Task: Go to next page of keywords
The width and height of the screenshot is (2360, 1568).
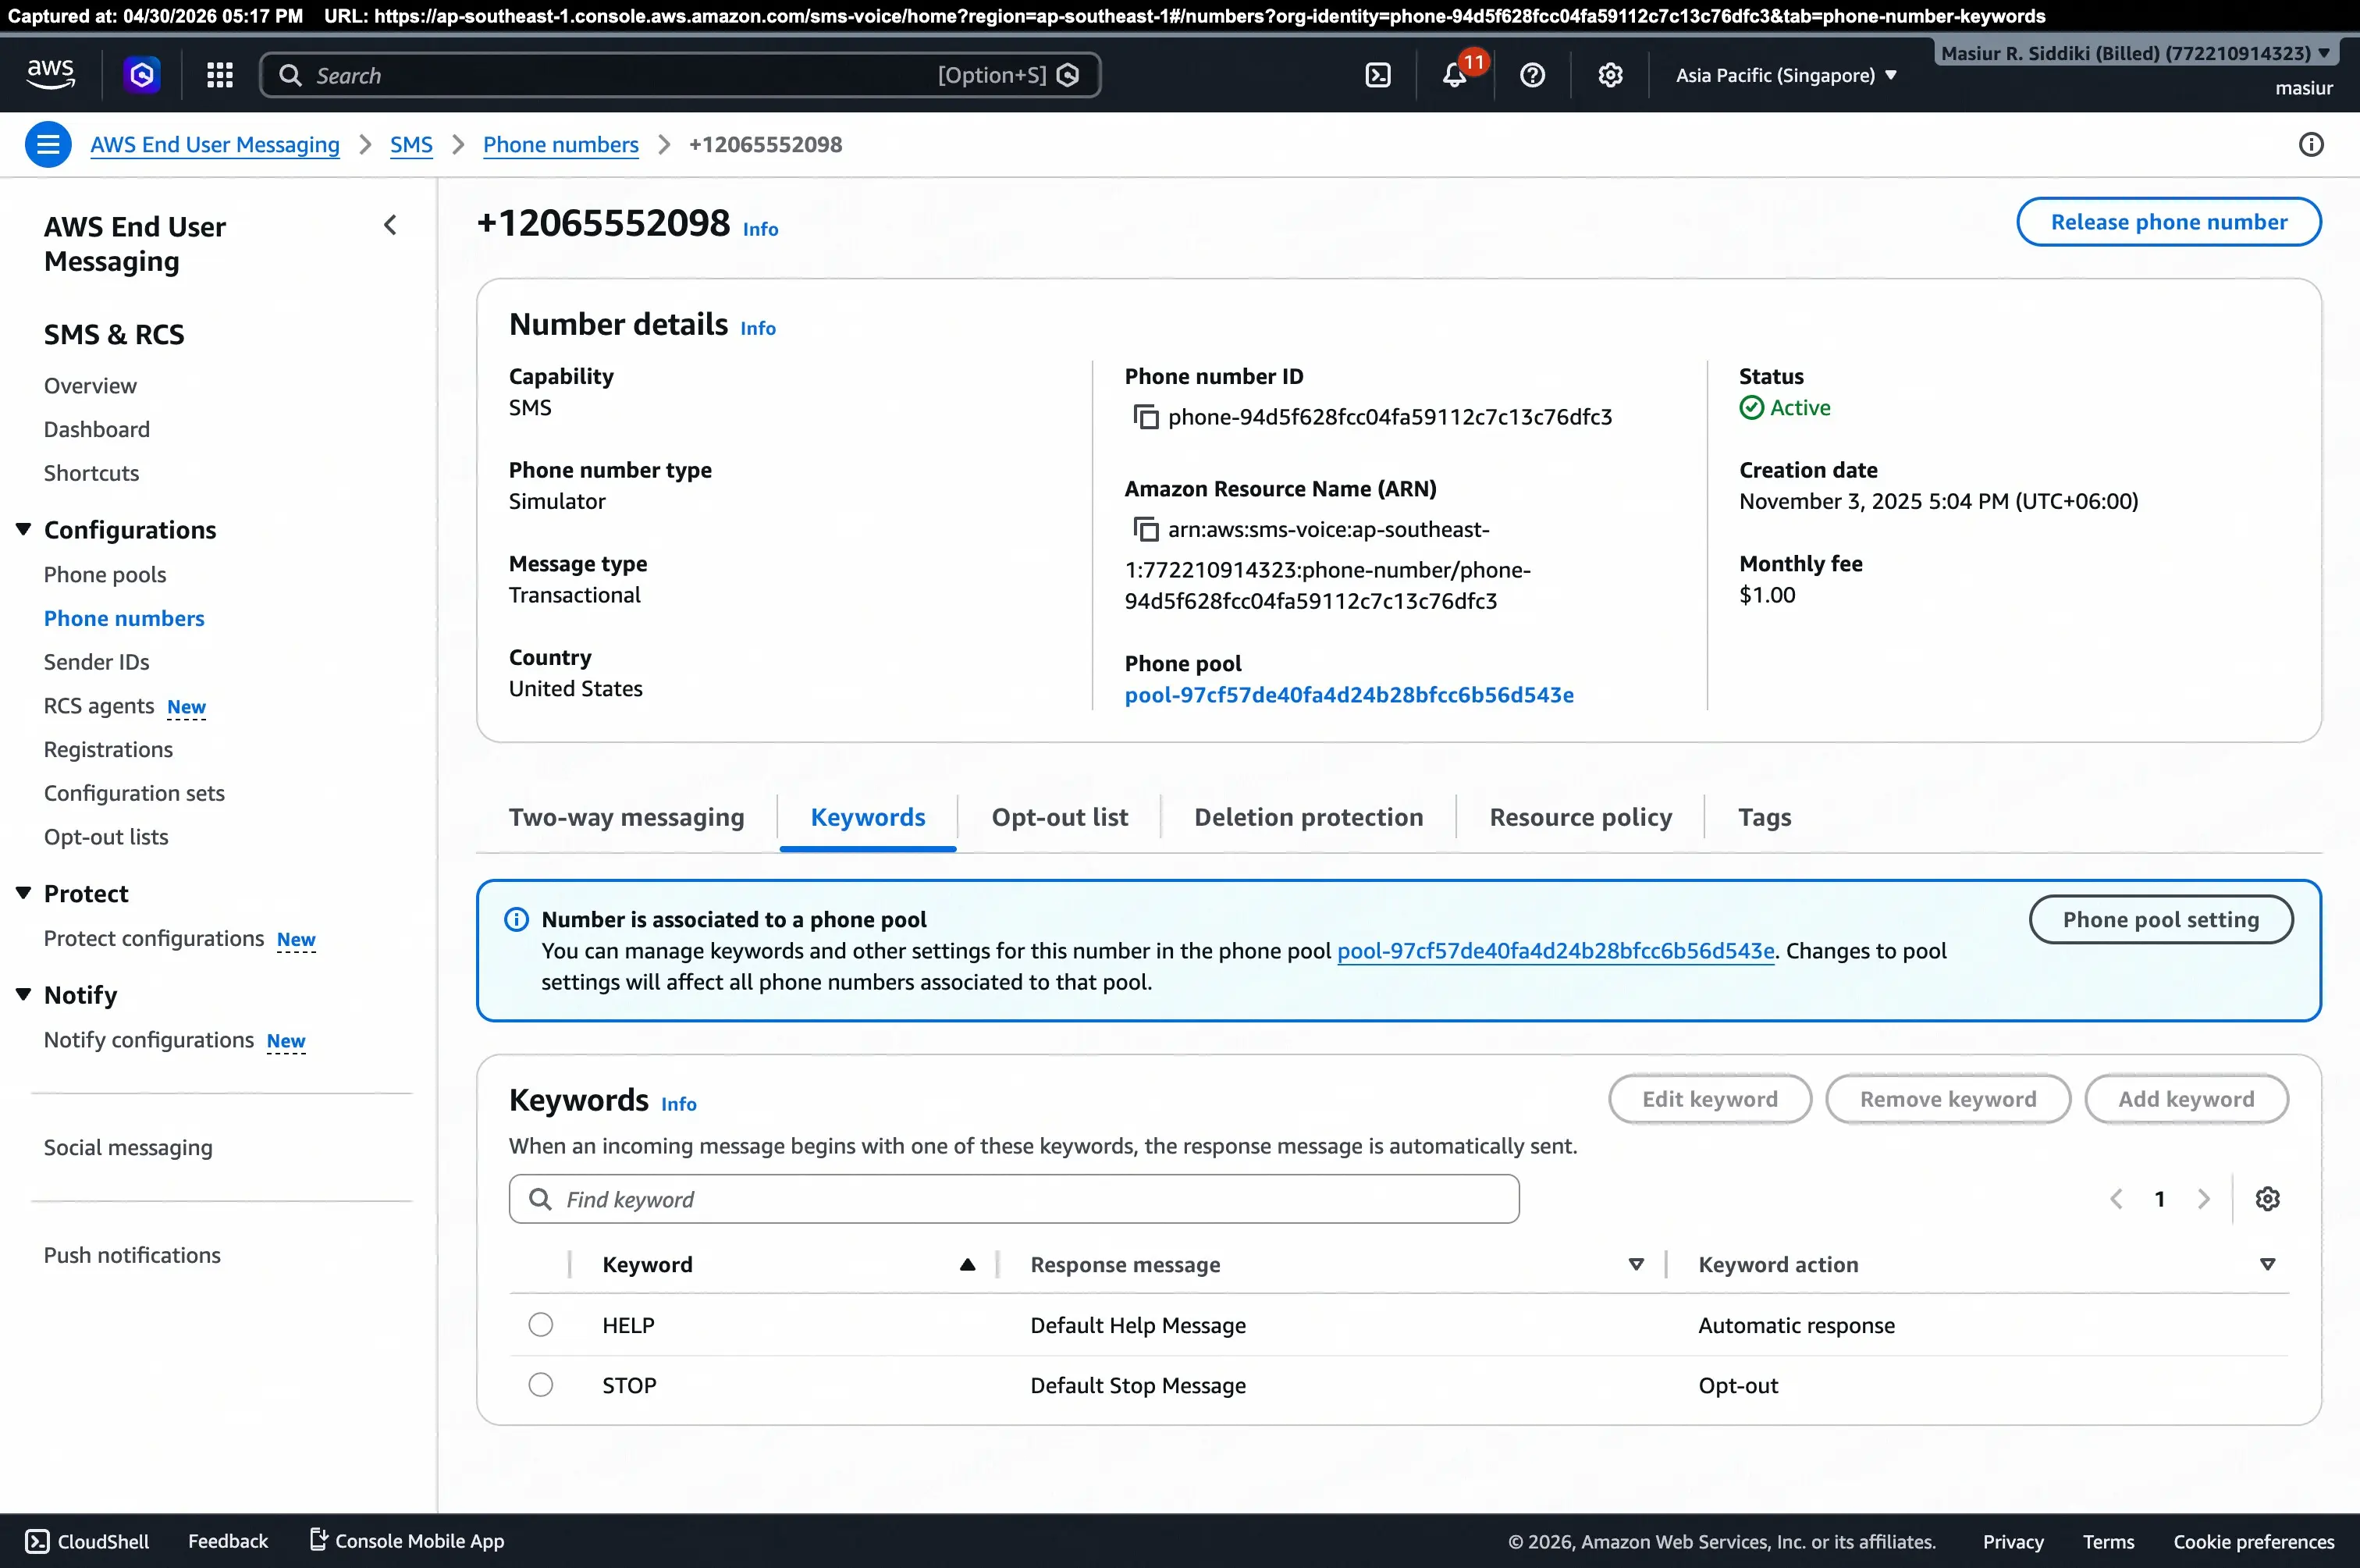Action: click(2203, 1199)
